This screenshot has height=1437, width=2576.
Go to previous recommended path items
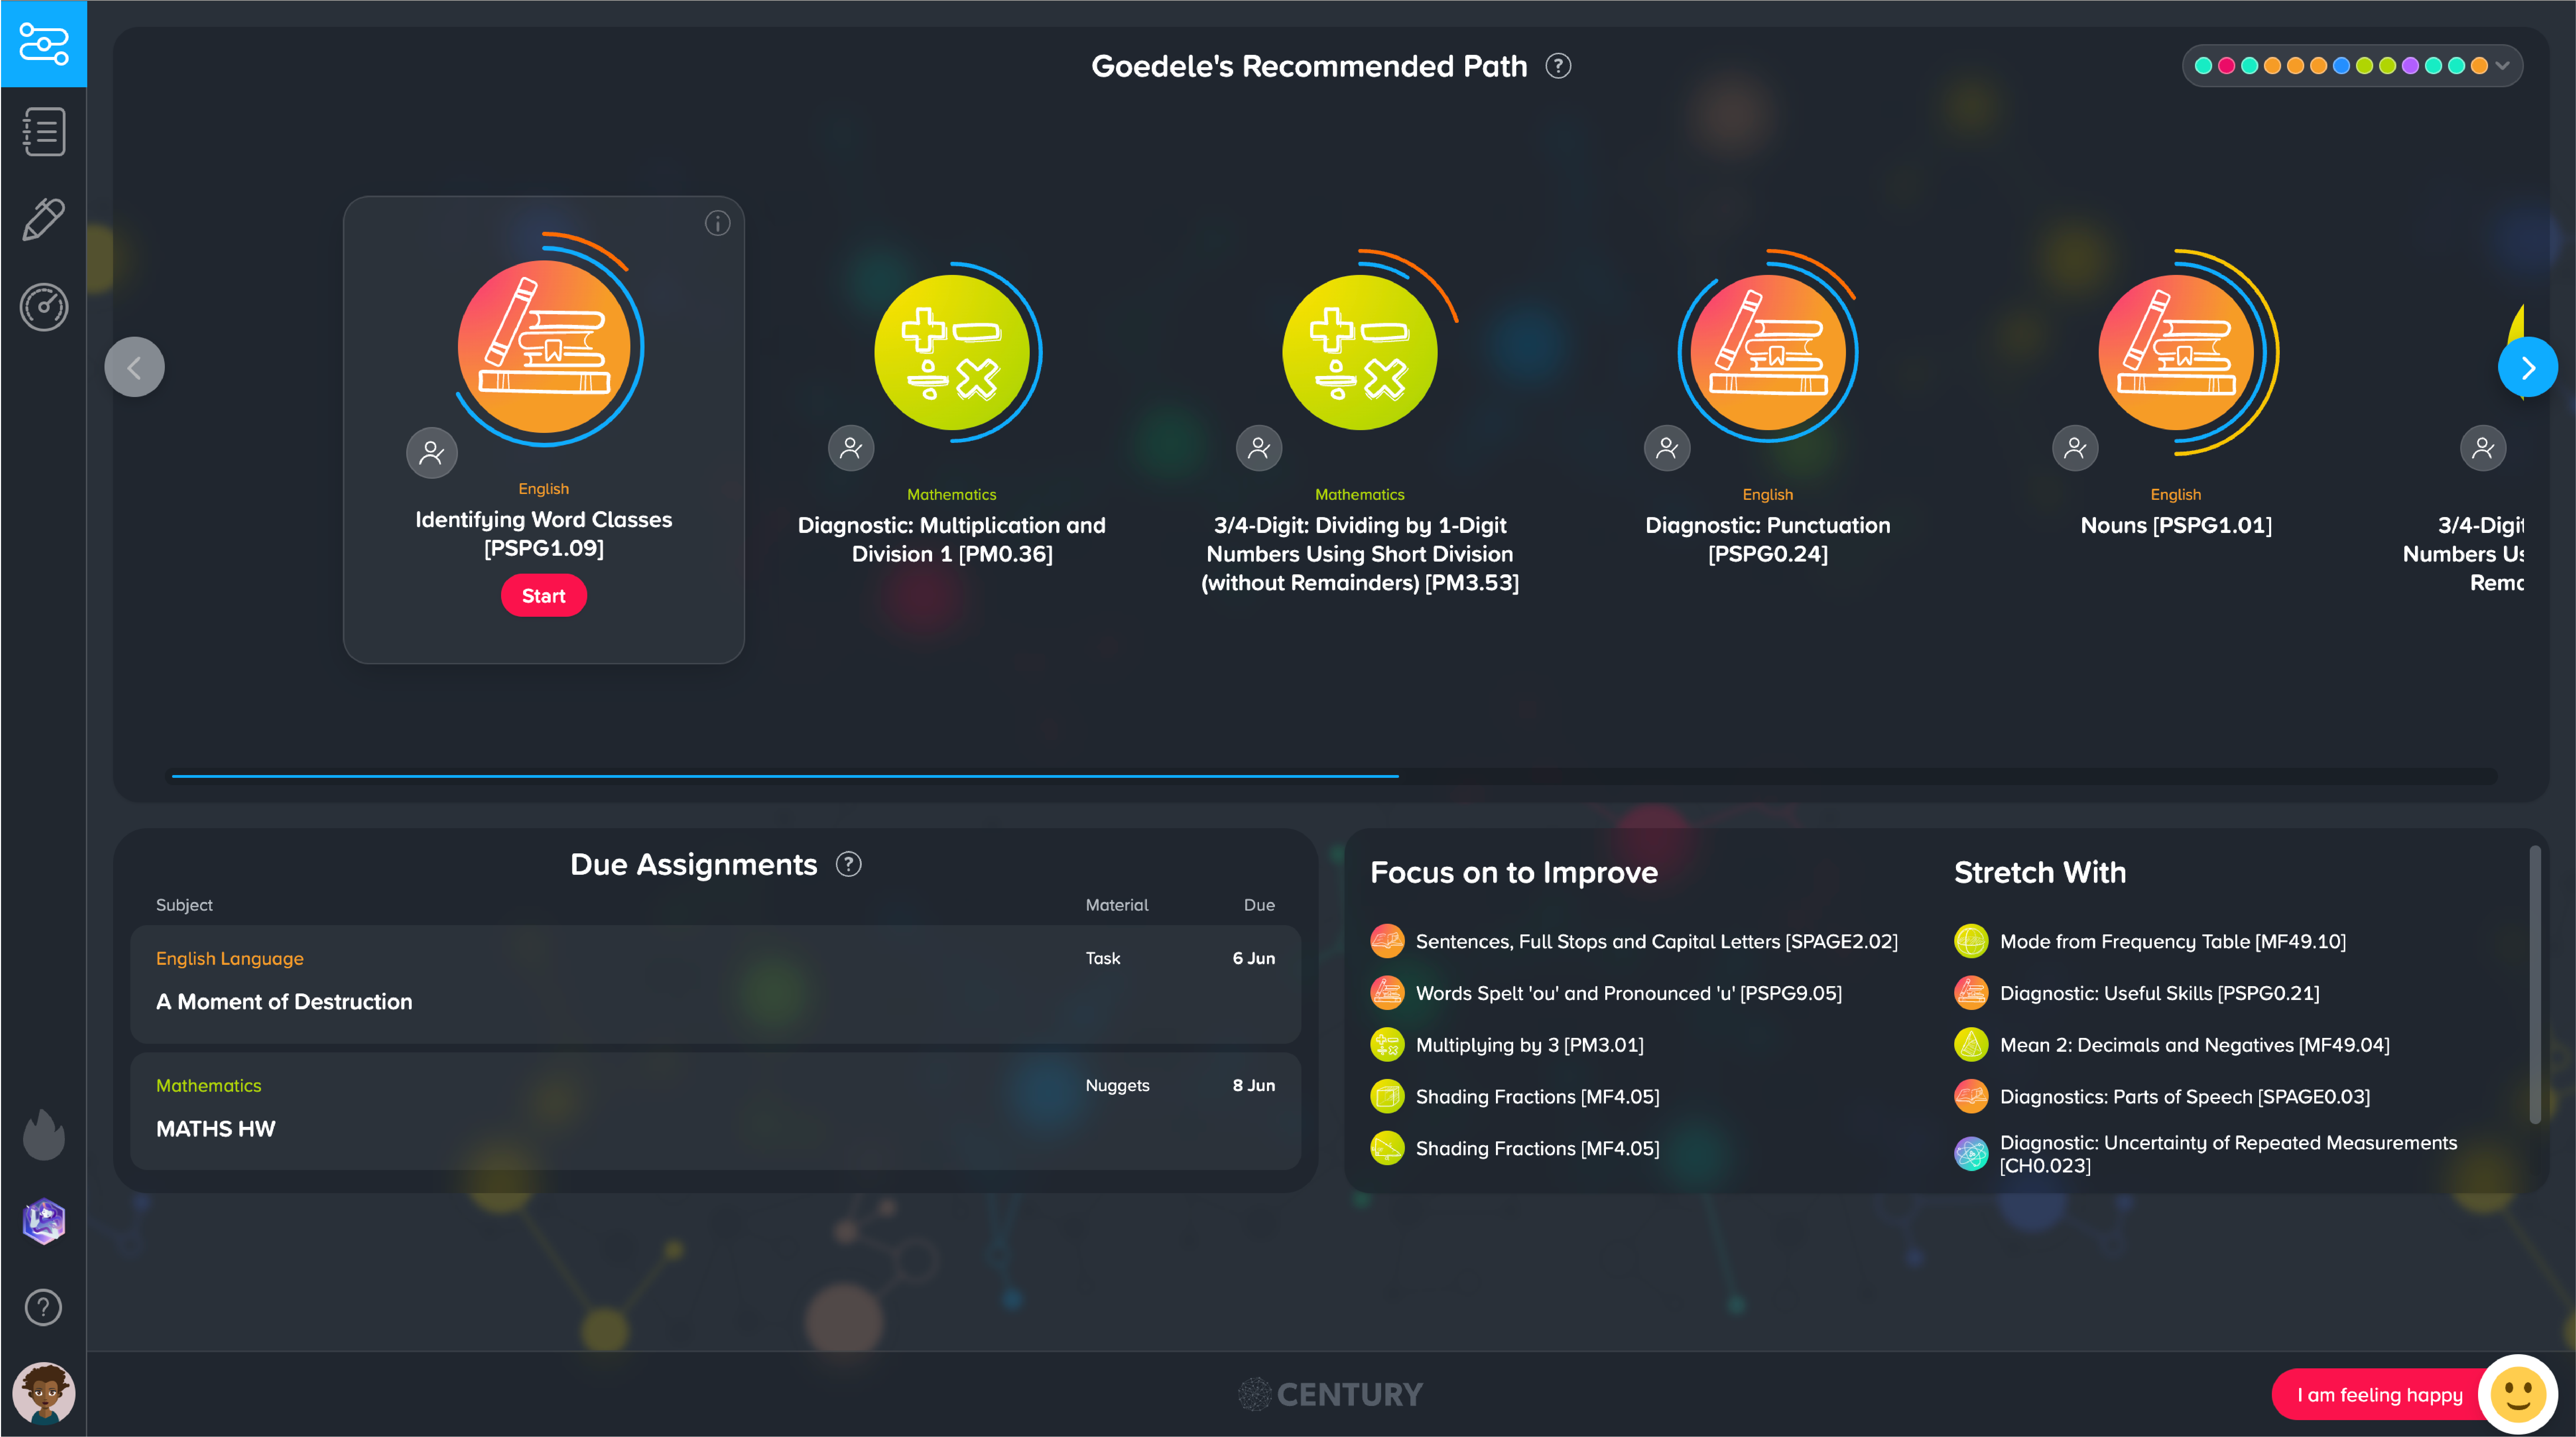click(134, 367)
